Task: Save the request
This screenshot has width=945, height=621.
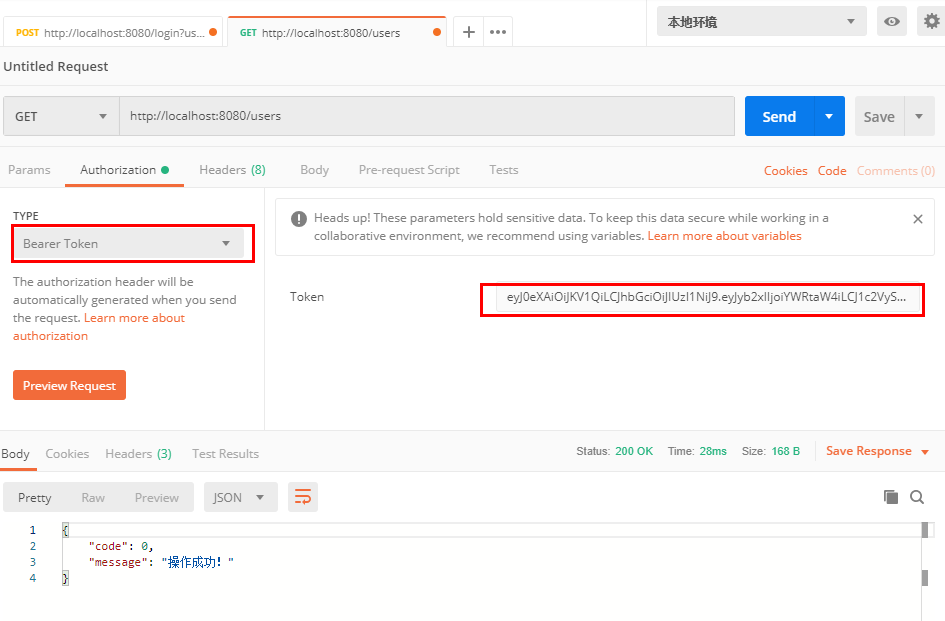Action: [x=879, y=116]
